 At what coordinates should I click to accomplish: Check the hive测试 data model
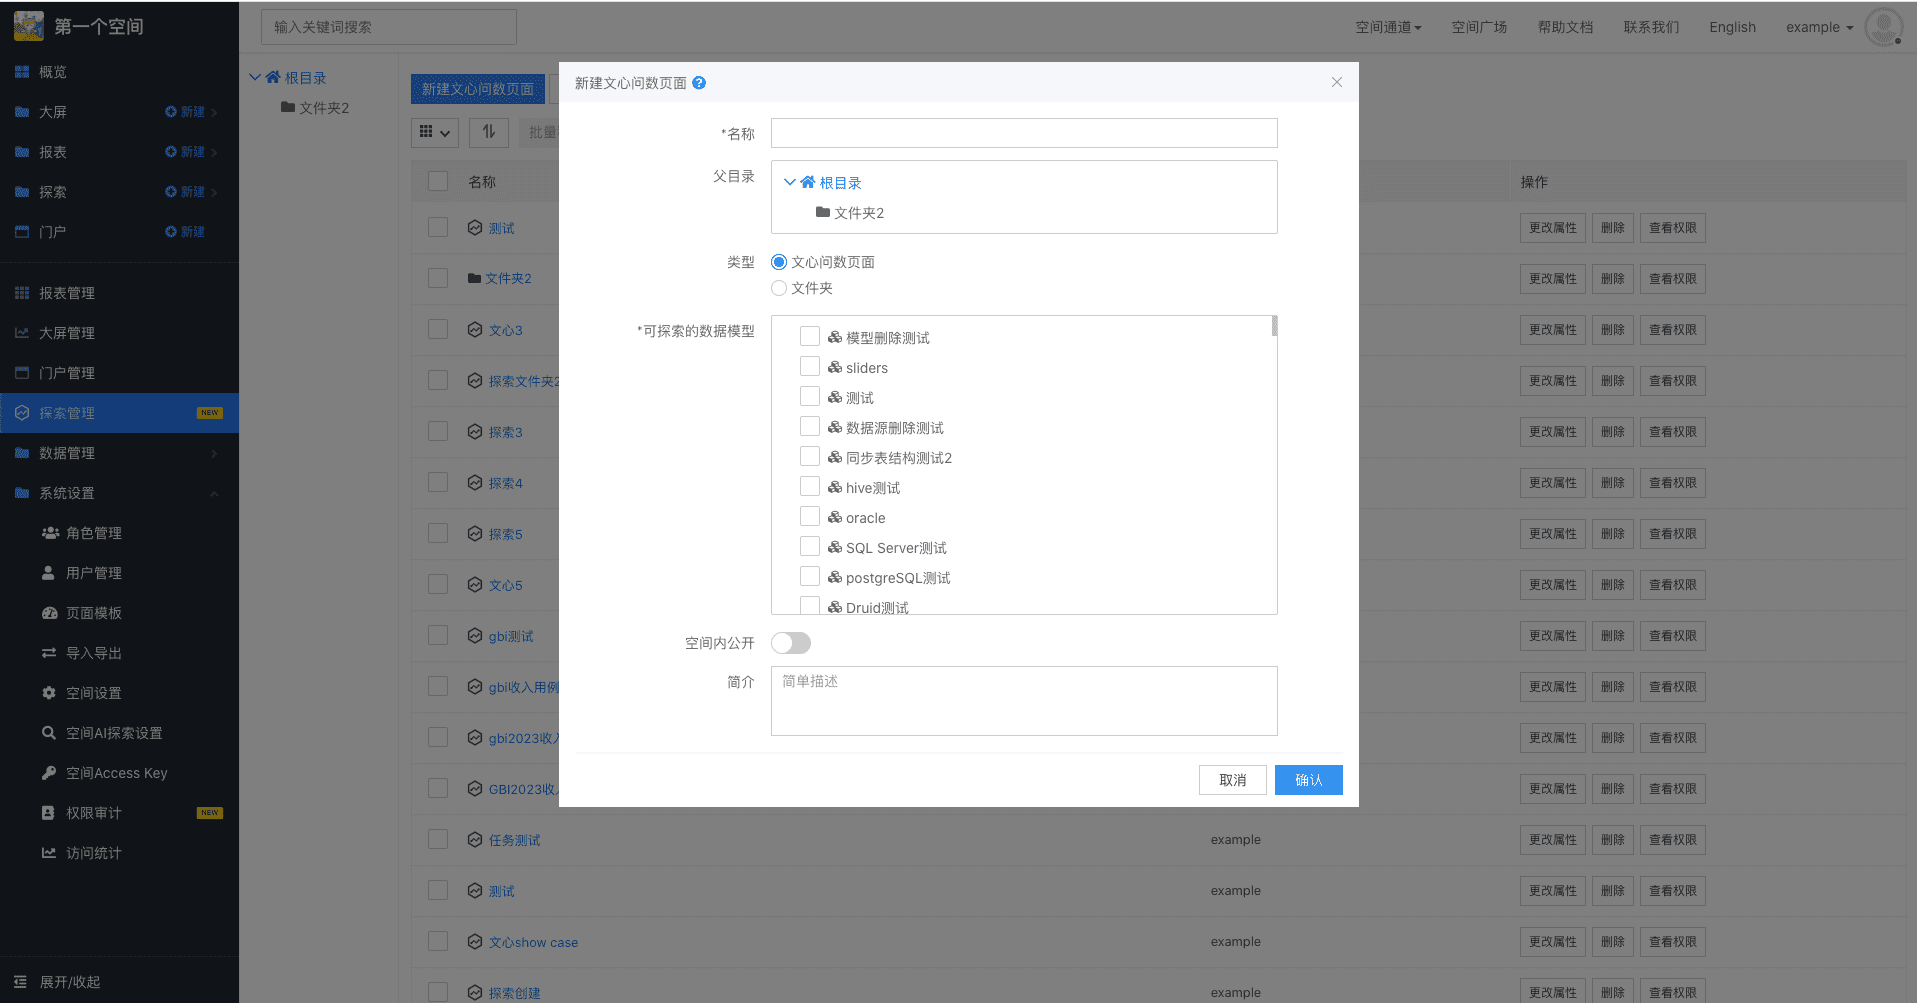[810, 487]
